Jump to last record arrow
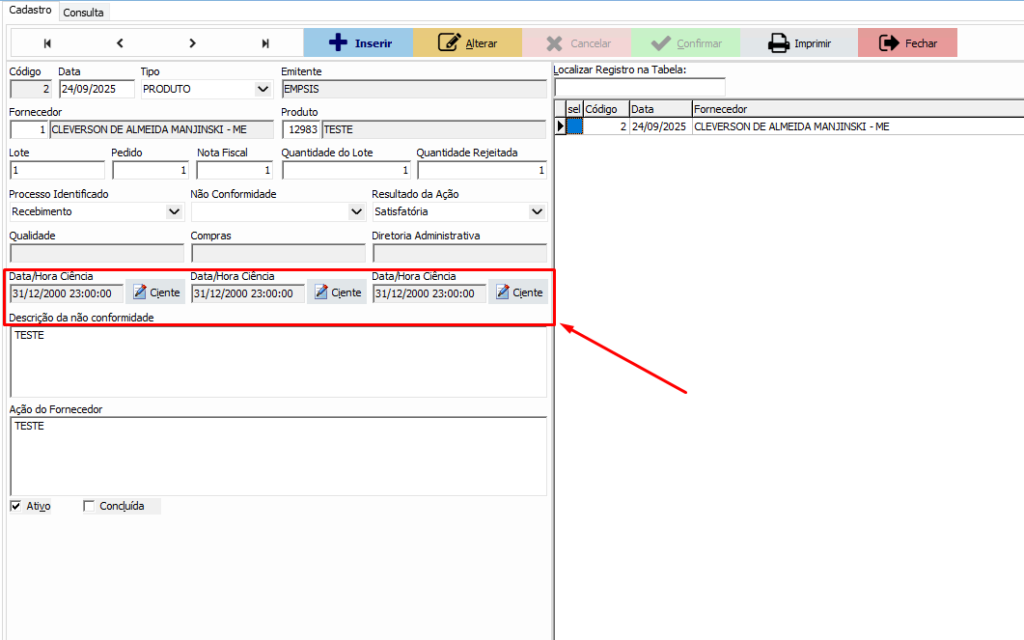 coord(265,43)
